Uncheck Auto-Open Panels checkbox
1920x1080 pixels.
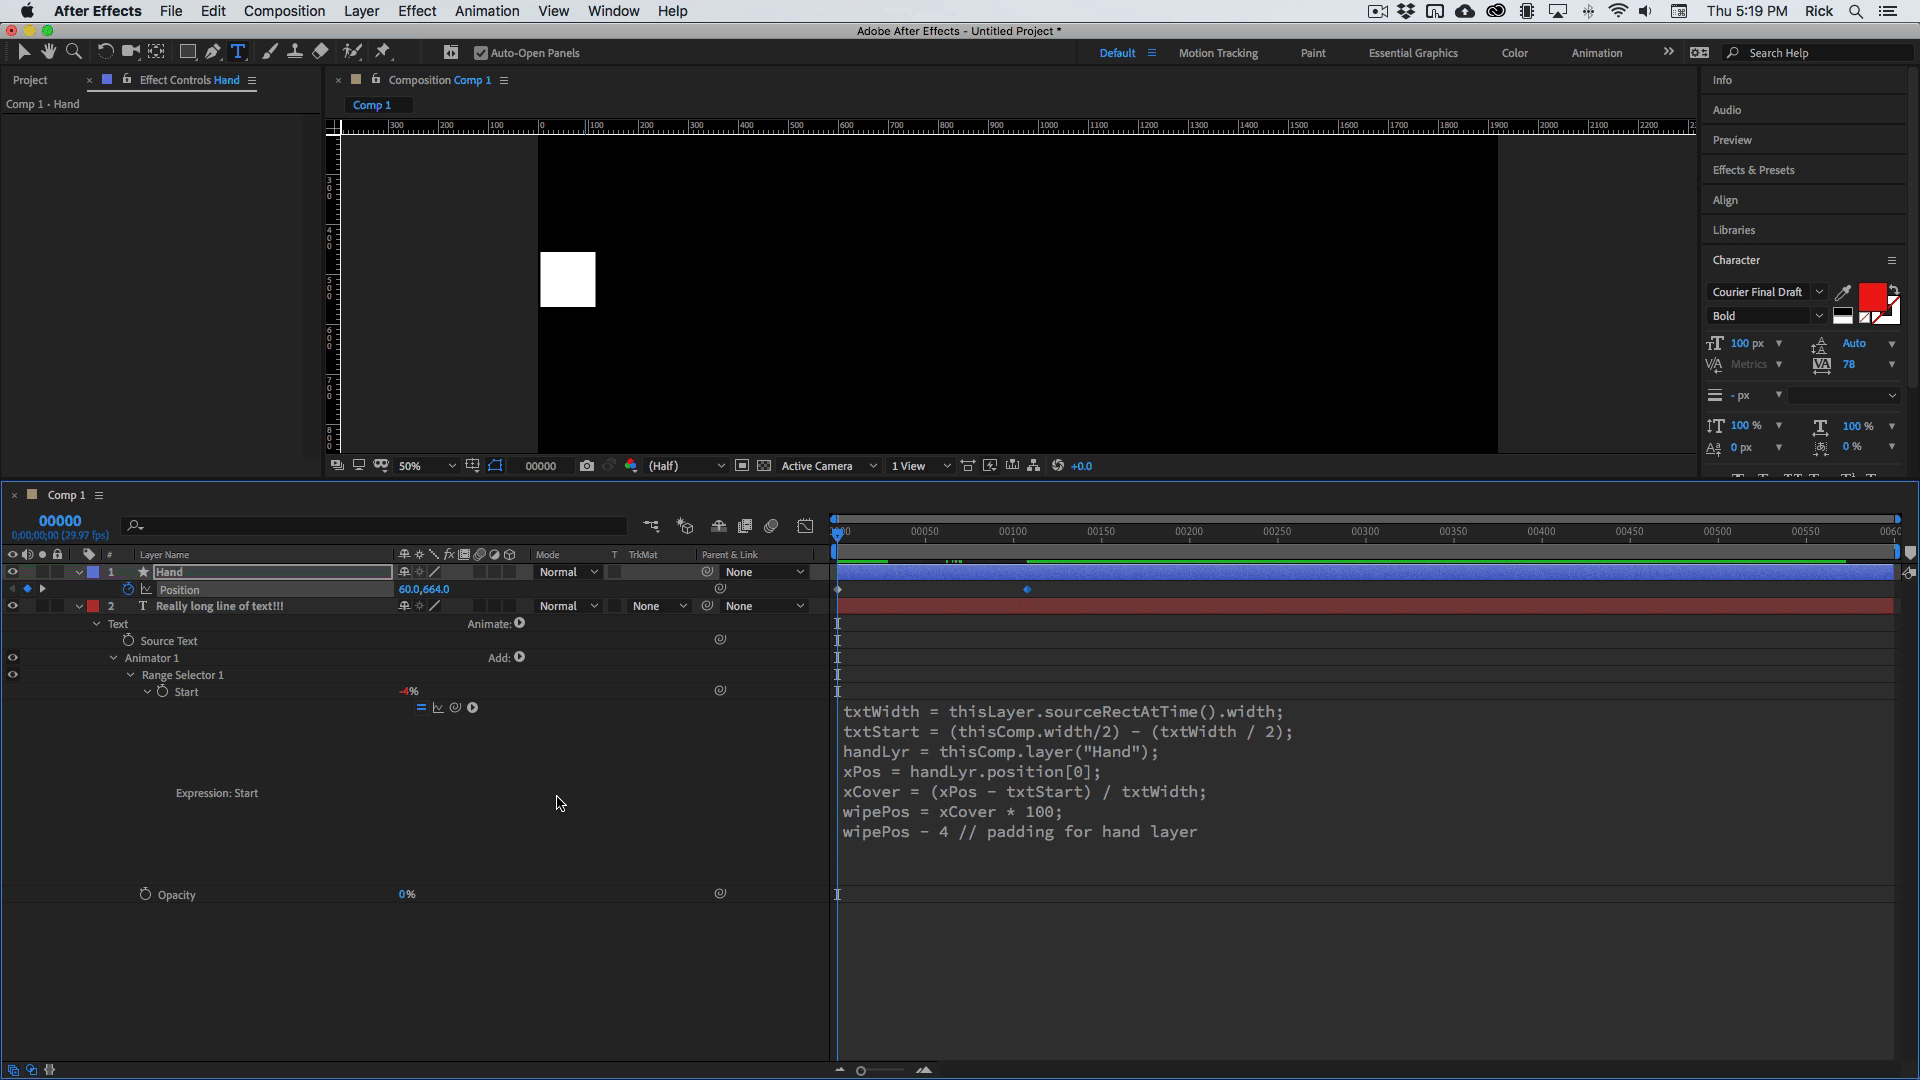tap(481, 53)
